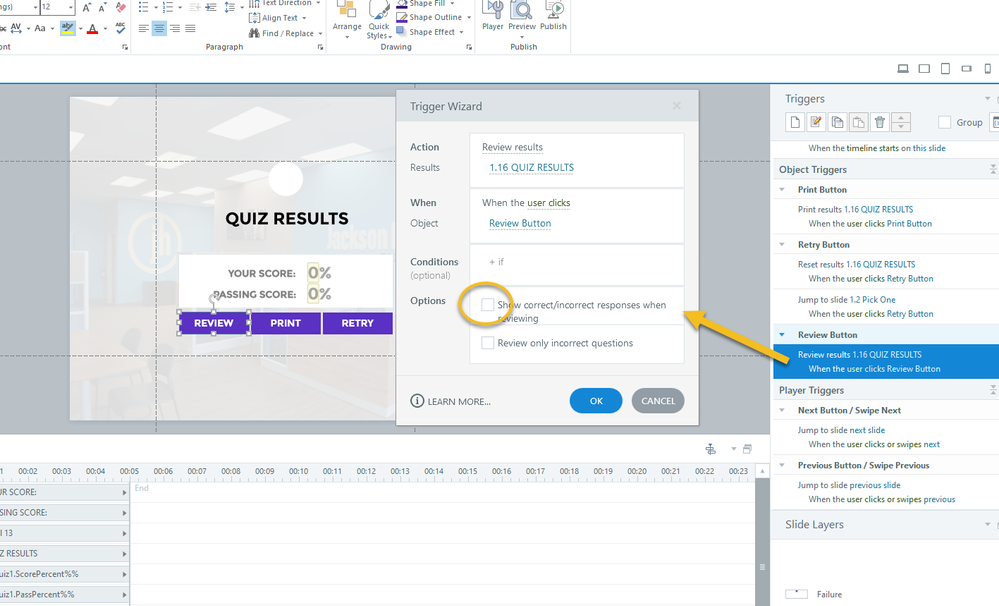The width and height of the screenshot is (999, 606).
Task: Check Review only incorrect questions
Action: [x=487, y=343]
